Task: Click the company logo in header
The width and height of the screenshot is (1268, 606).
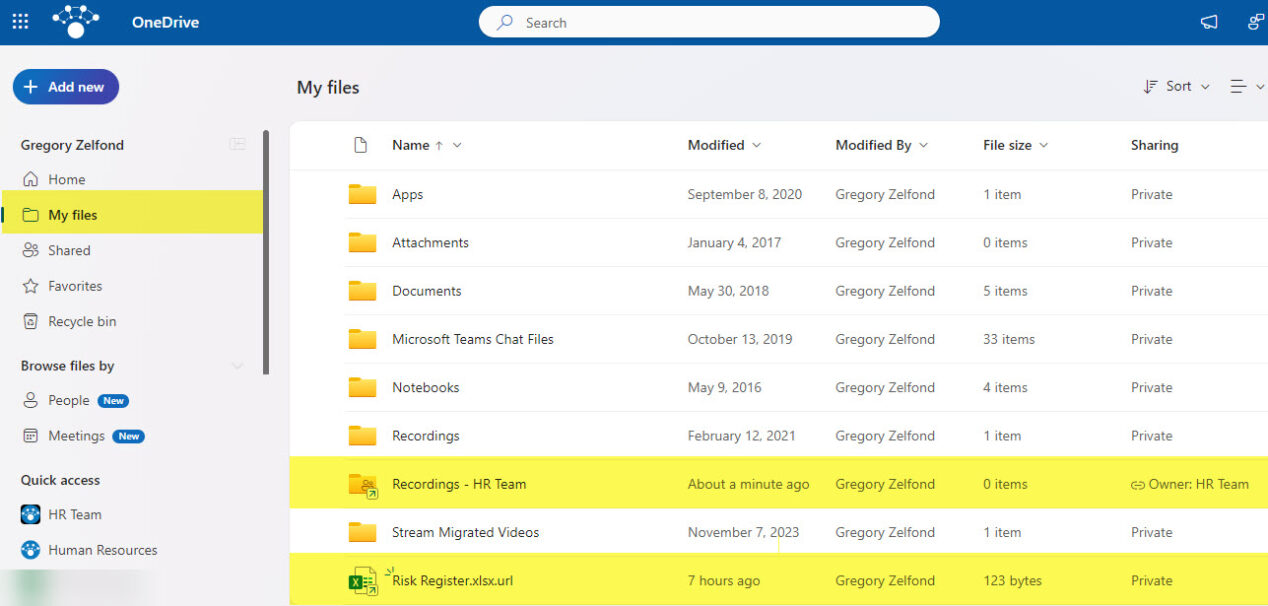Action: 76,21
